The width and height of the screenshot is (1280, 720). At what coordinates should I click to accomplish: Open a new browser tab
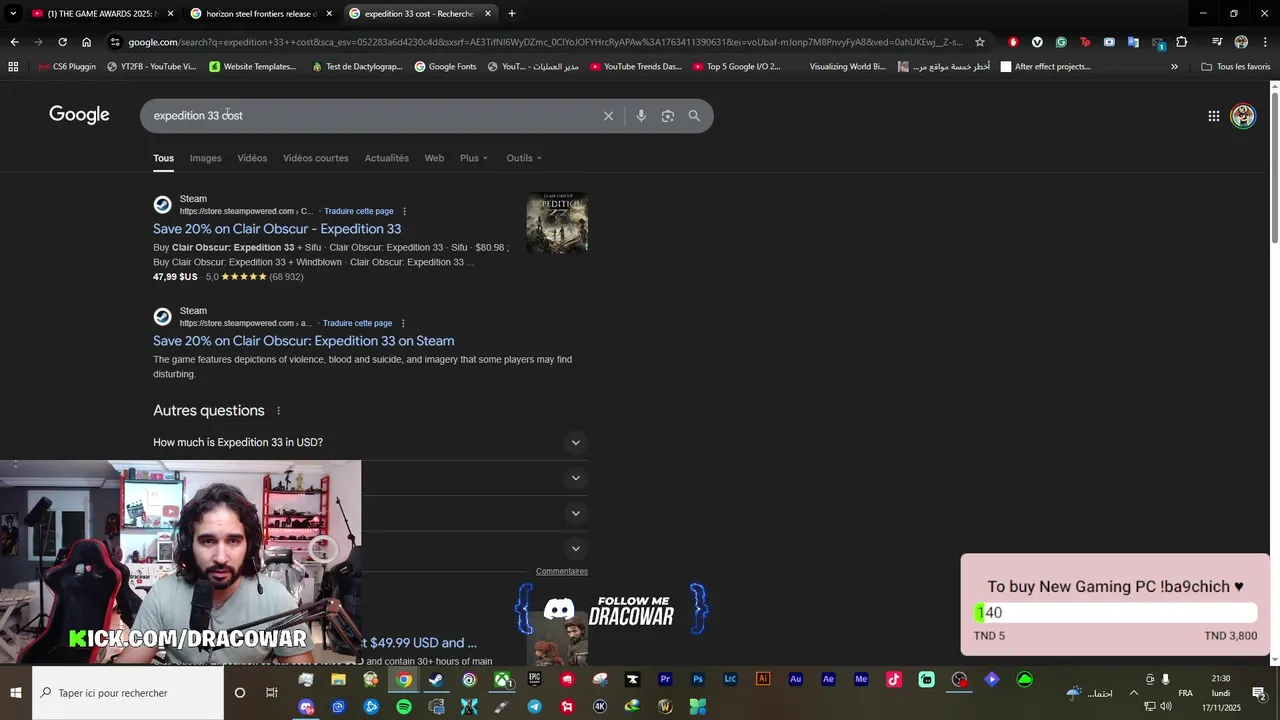click(512, 14)
